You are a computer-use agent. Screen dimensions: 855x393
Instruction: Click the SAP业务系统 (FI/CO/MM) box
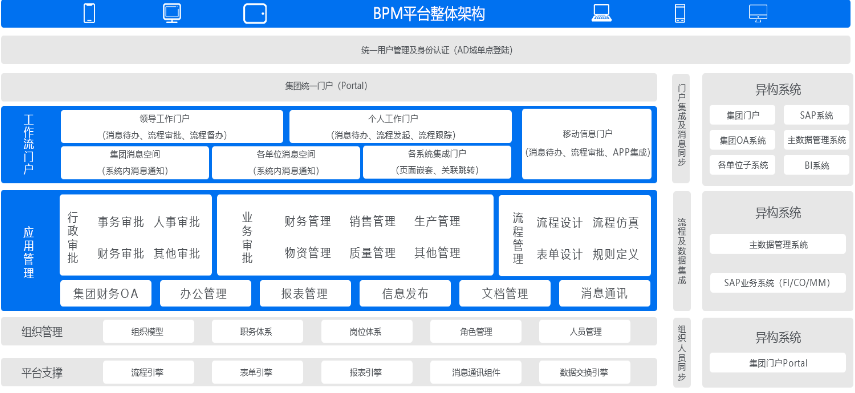pos(778,283)
